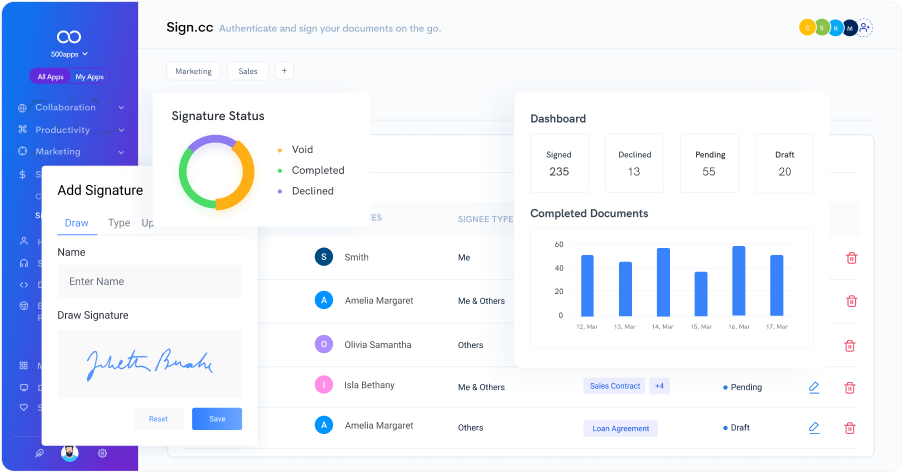Click the Enter Name input field
Viewport: 902px width, 472px height.
(149, 282)
